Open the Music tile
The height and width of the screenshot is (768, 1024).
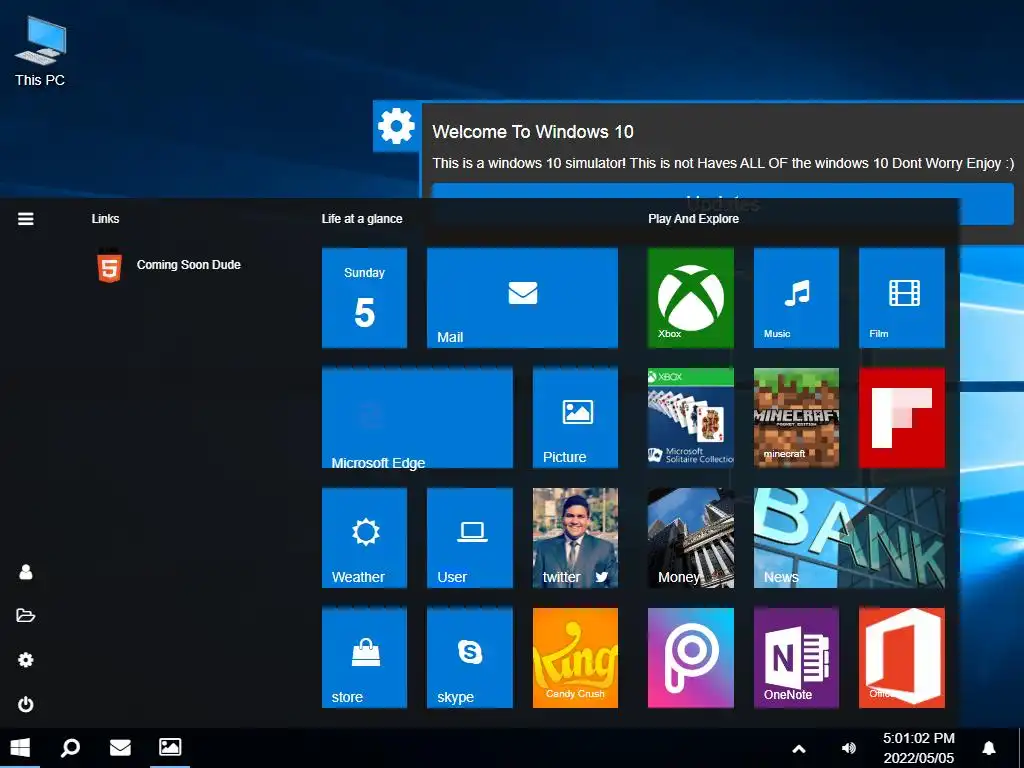[x=796, y=298]
